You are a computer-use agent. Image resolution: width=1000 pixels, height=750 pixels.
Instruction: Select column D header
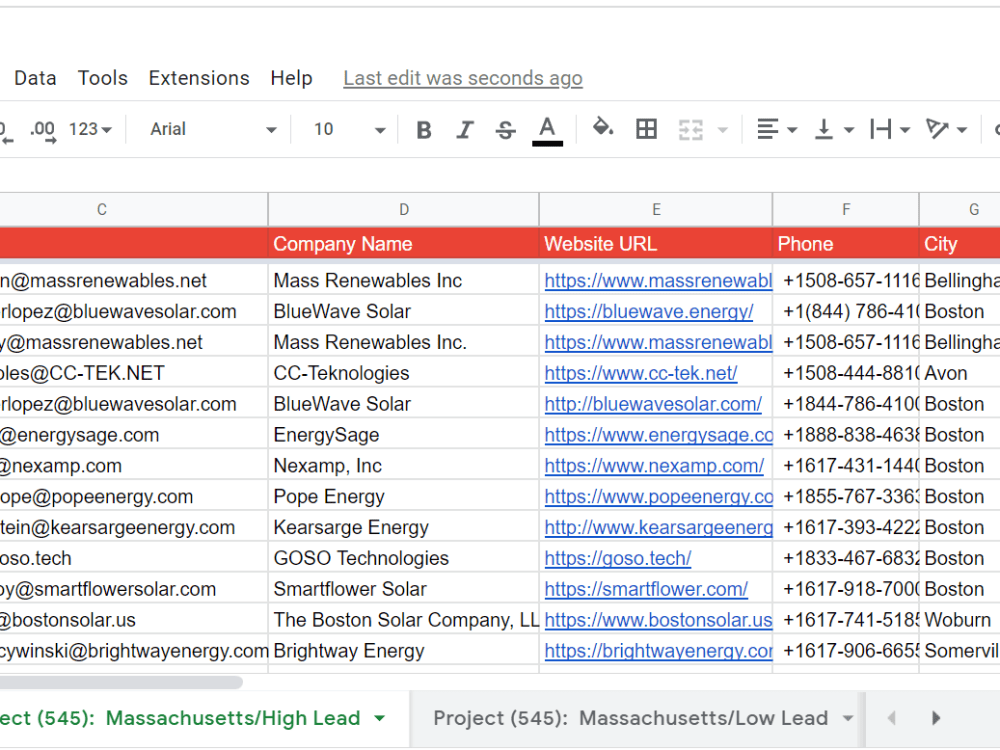click(x=404, y=209)
